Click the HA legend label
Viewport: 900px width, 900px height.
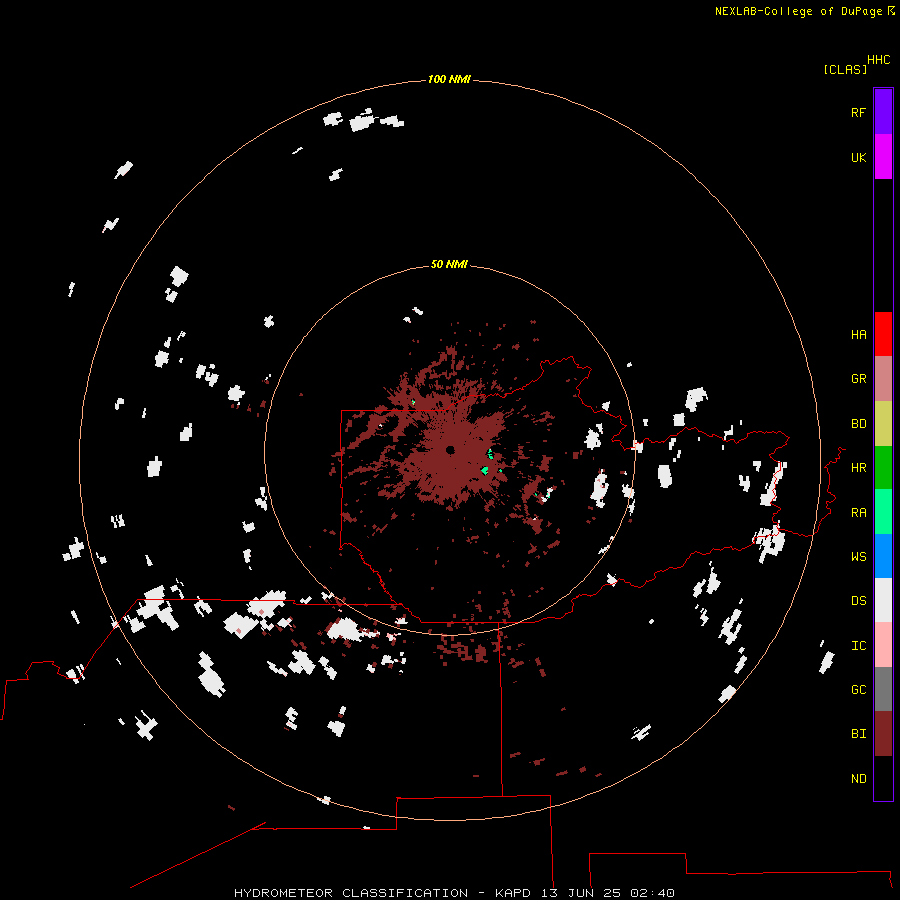858,335
